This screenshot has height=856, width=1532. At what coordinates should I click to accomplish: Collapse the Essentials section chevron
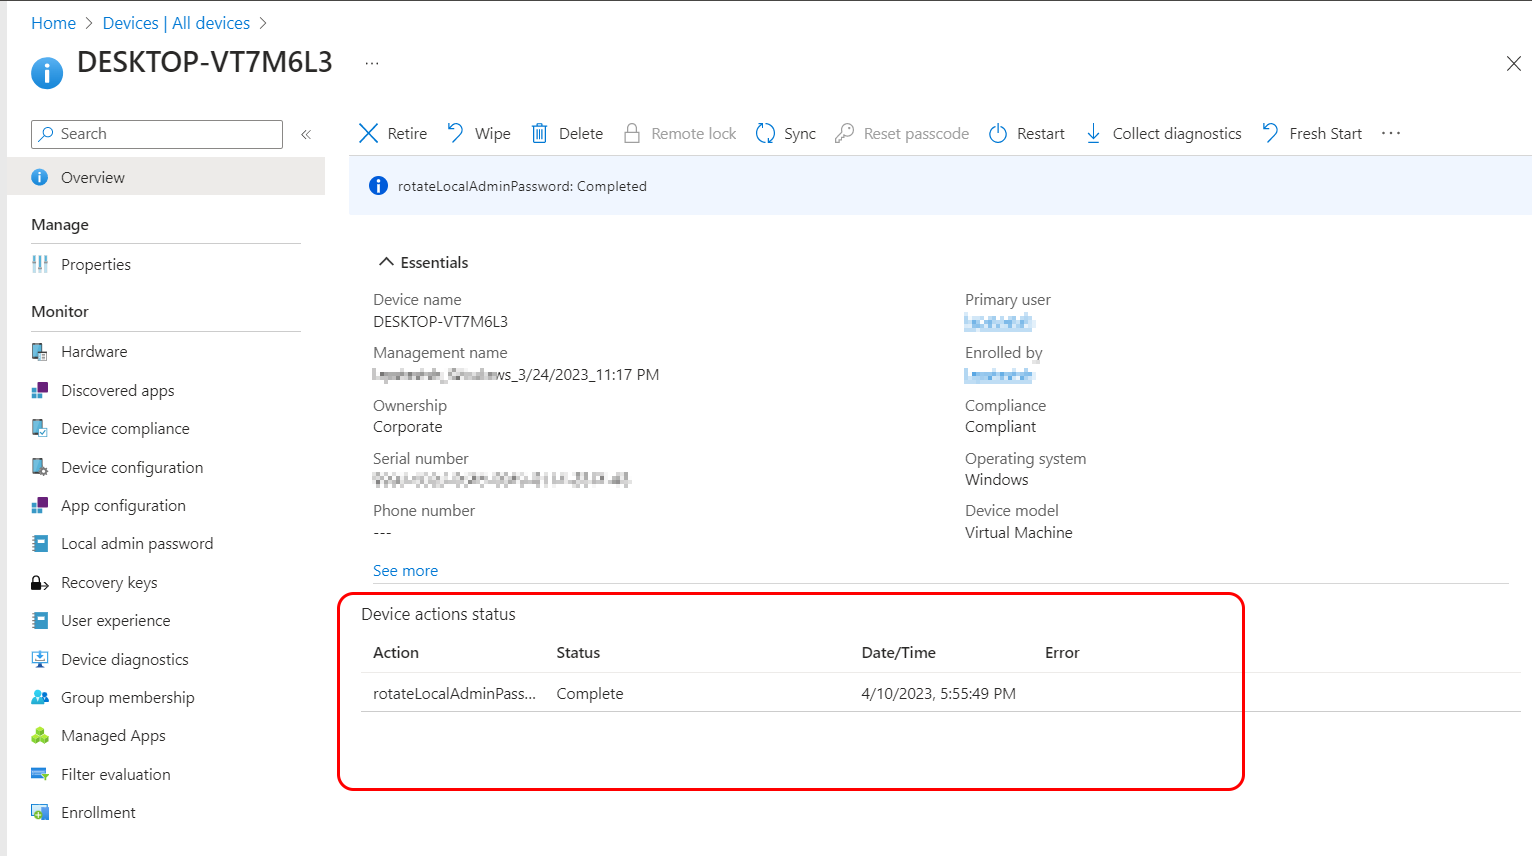(386, 262)
